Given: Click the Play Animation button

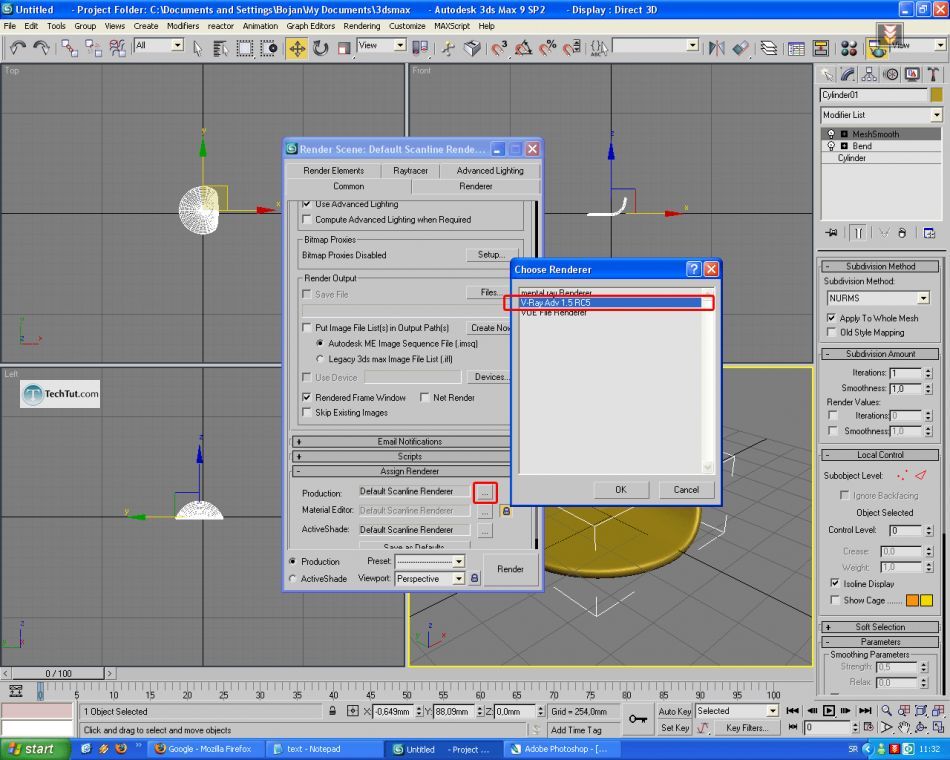Looking at the screenshot, I should click(x=829, y=710).
